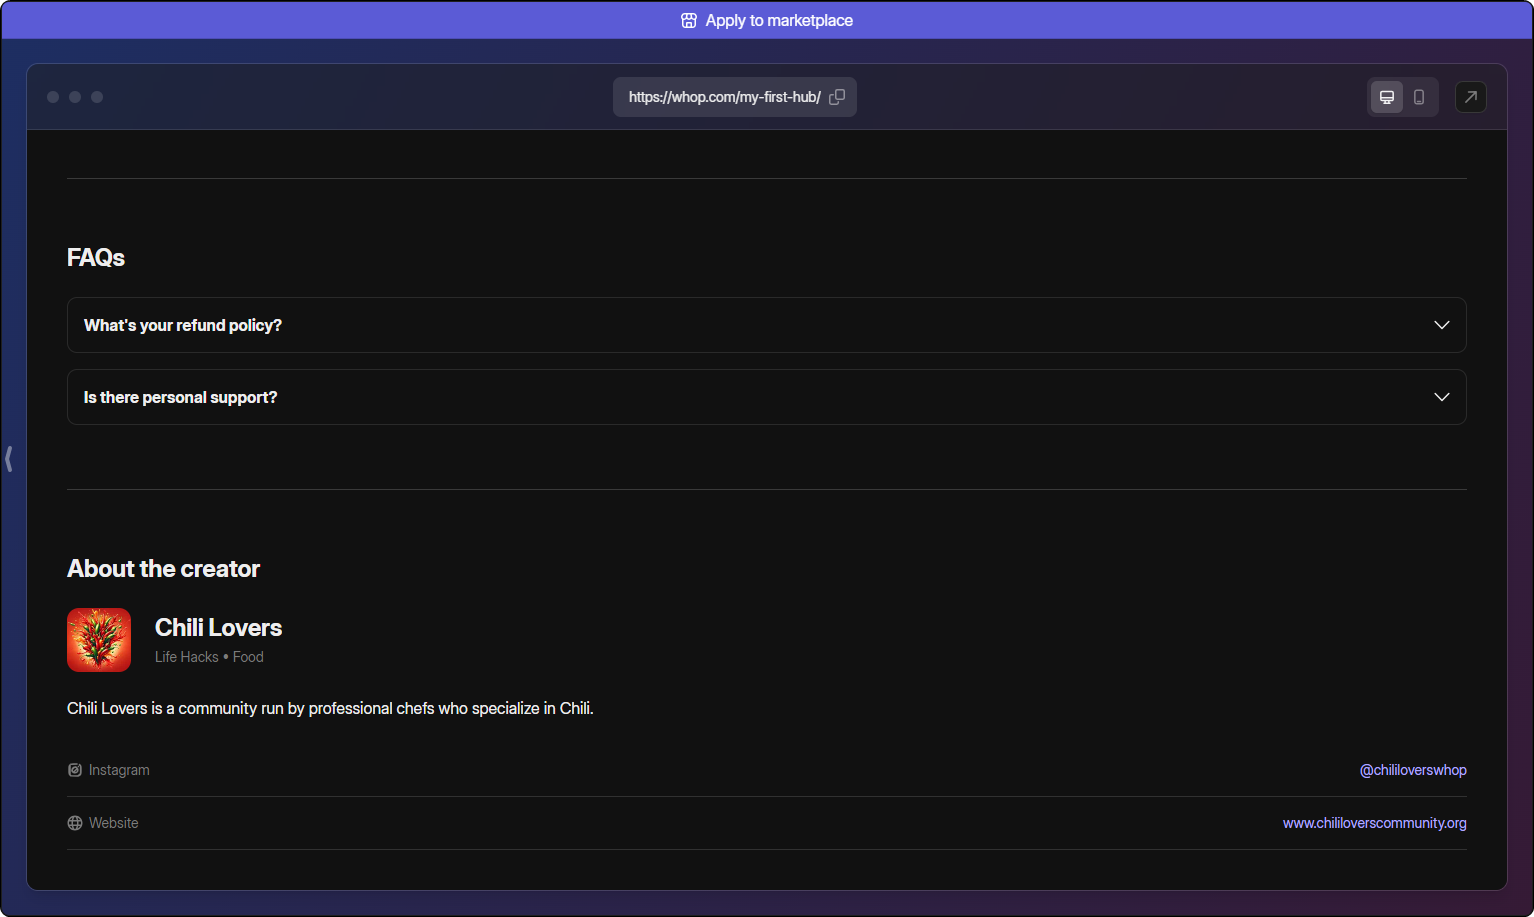Open the "What's your refund policy?" question
The height and width of the screenshot is (917, 1534).
coord(183,325)
